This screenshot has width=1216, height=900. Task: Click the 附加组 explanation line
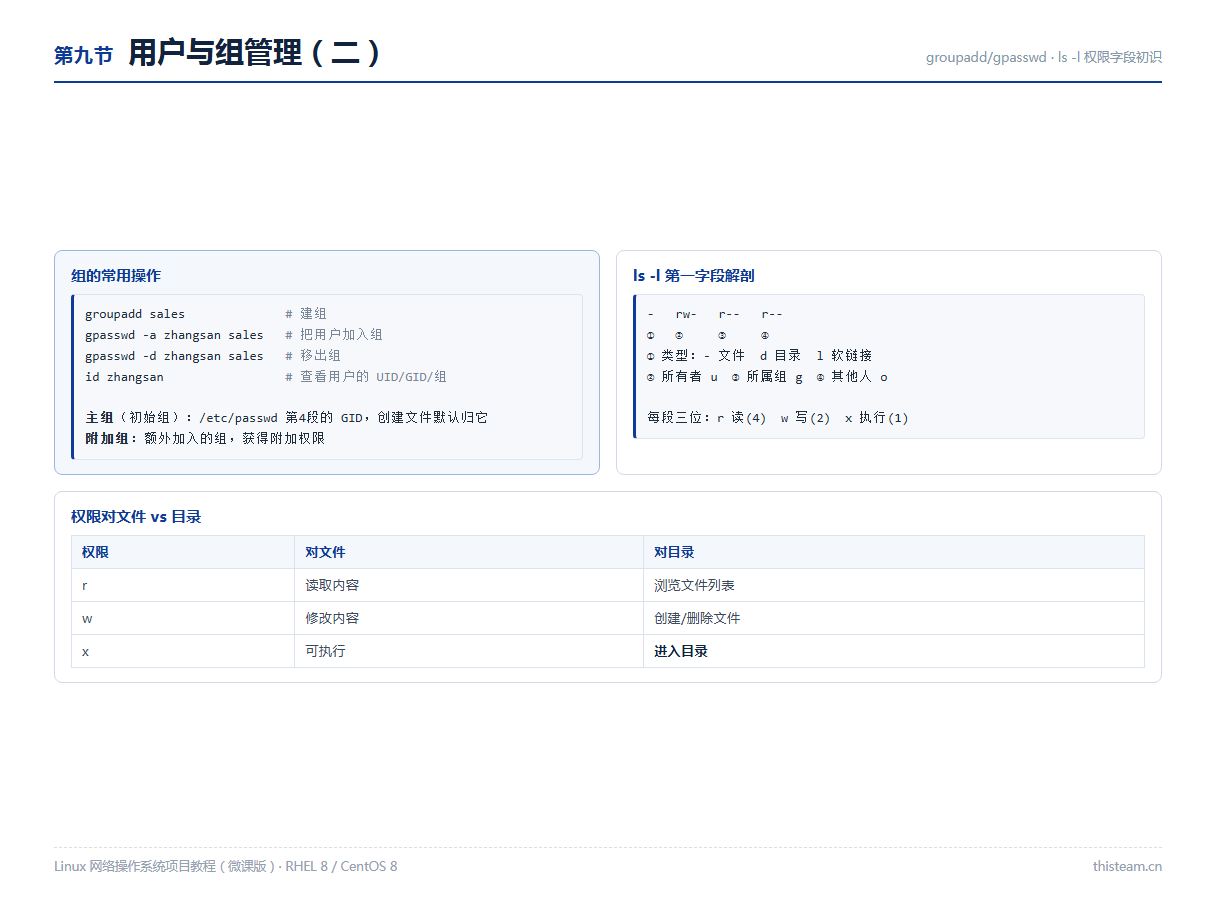[205, 438]
